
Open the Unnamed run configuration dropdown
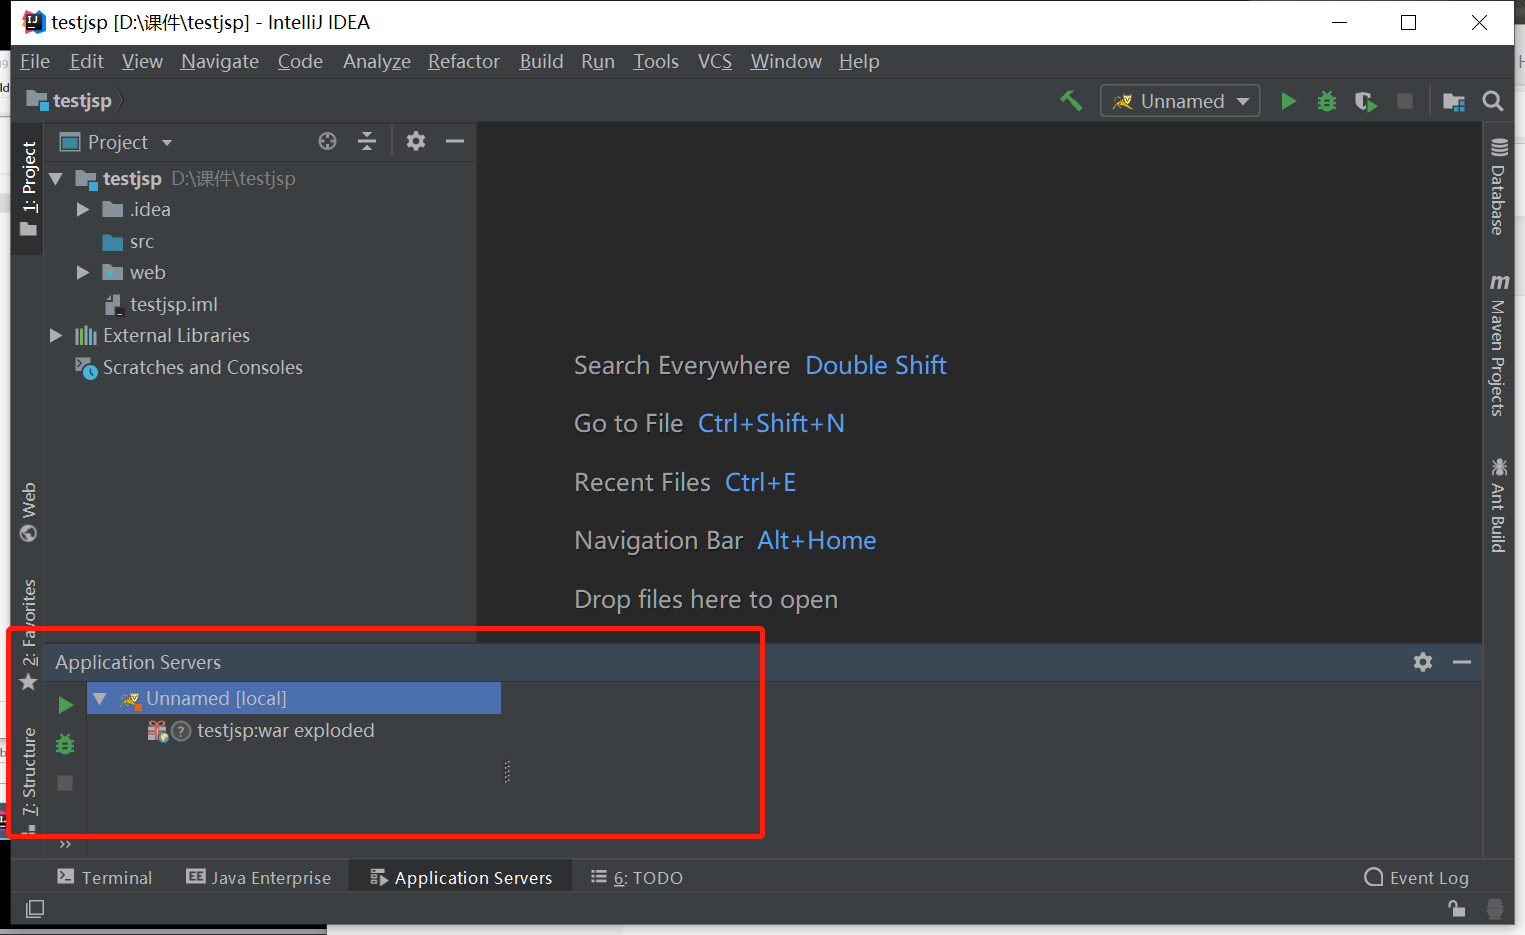1180,101
